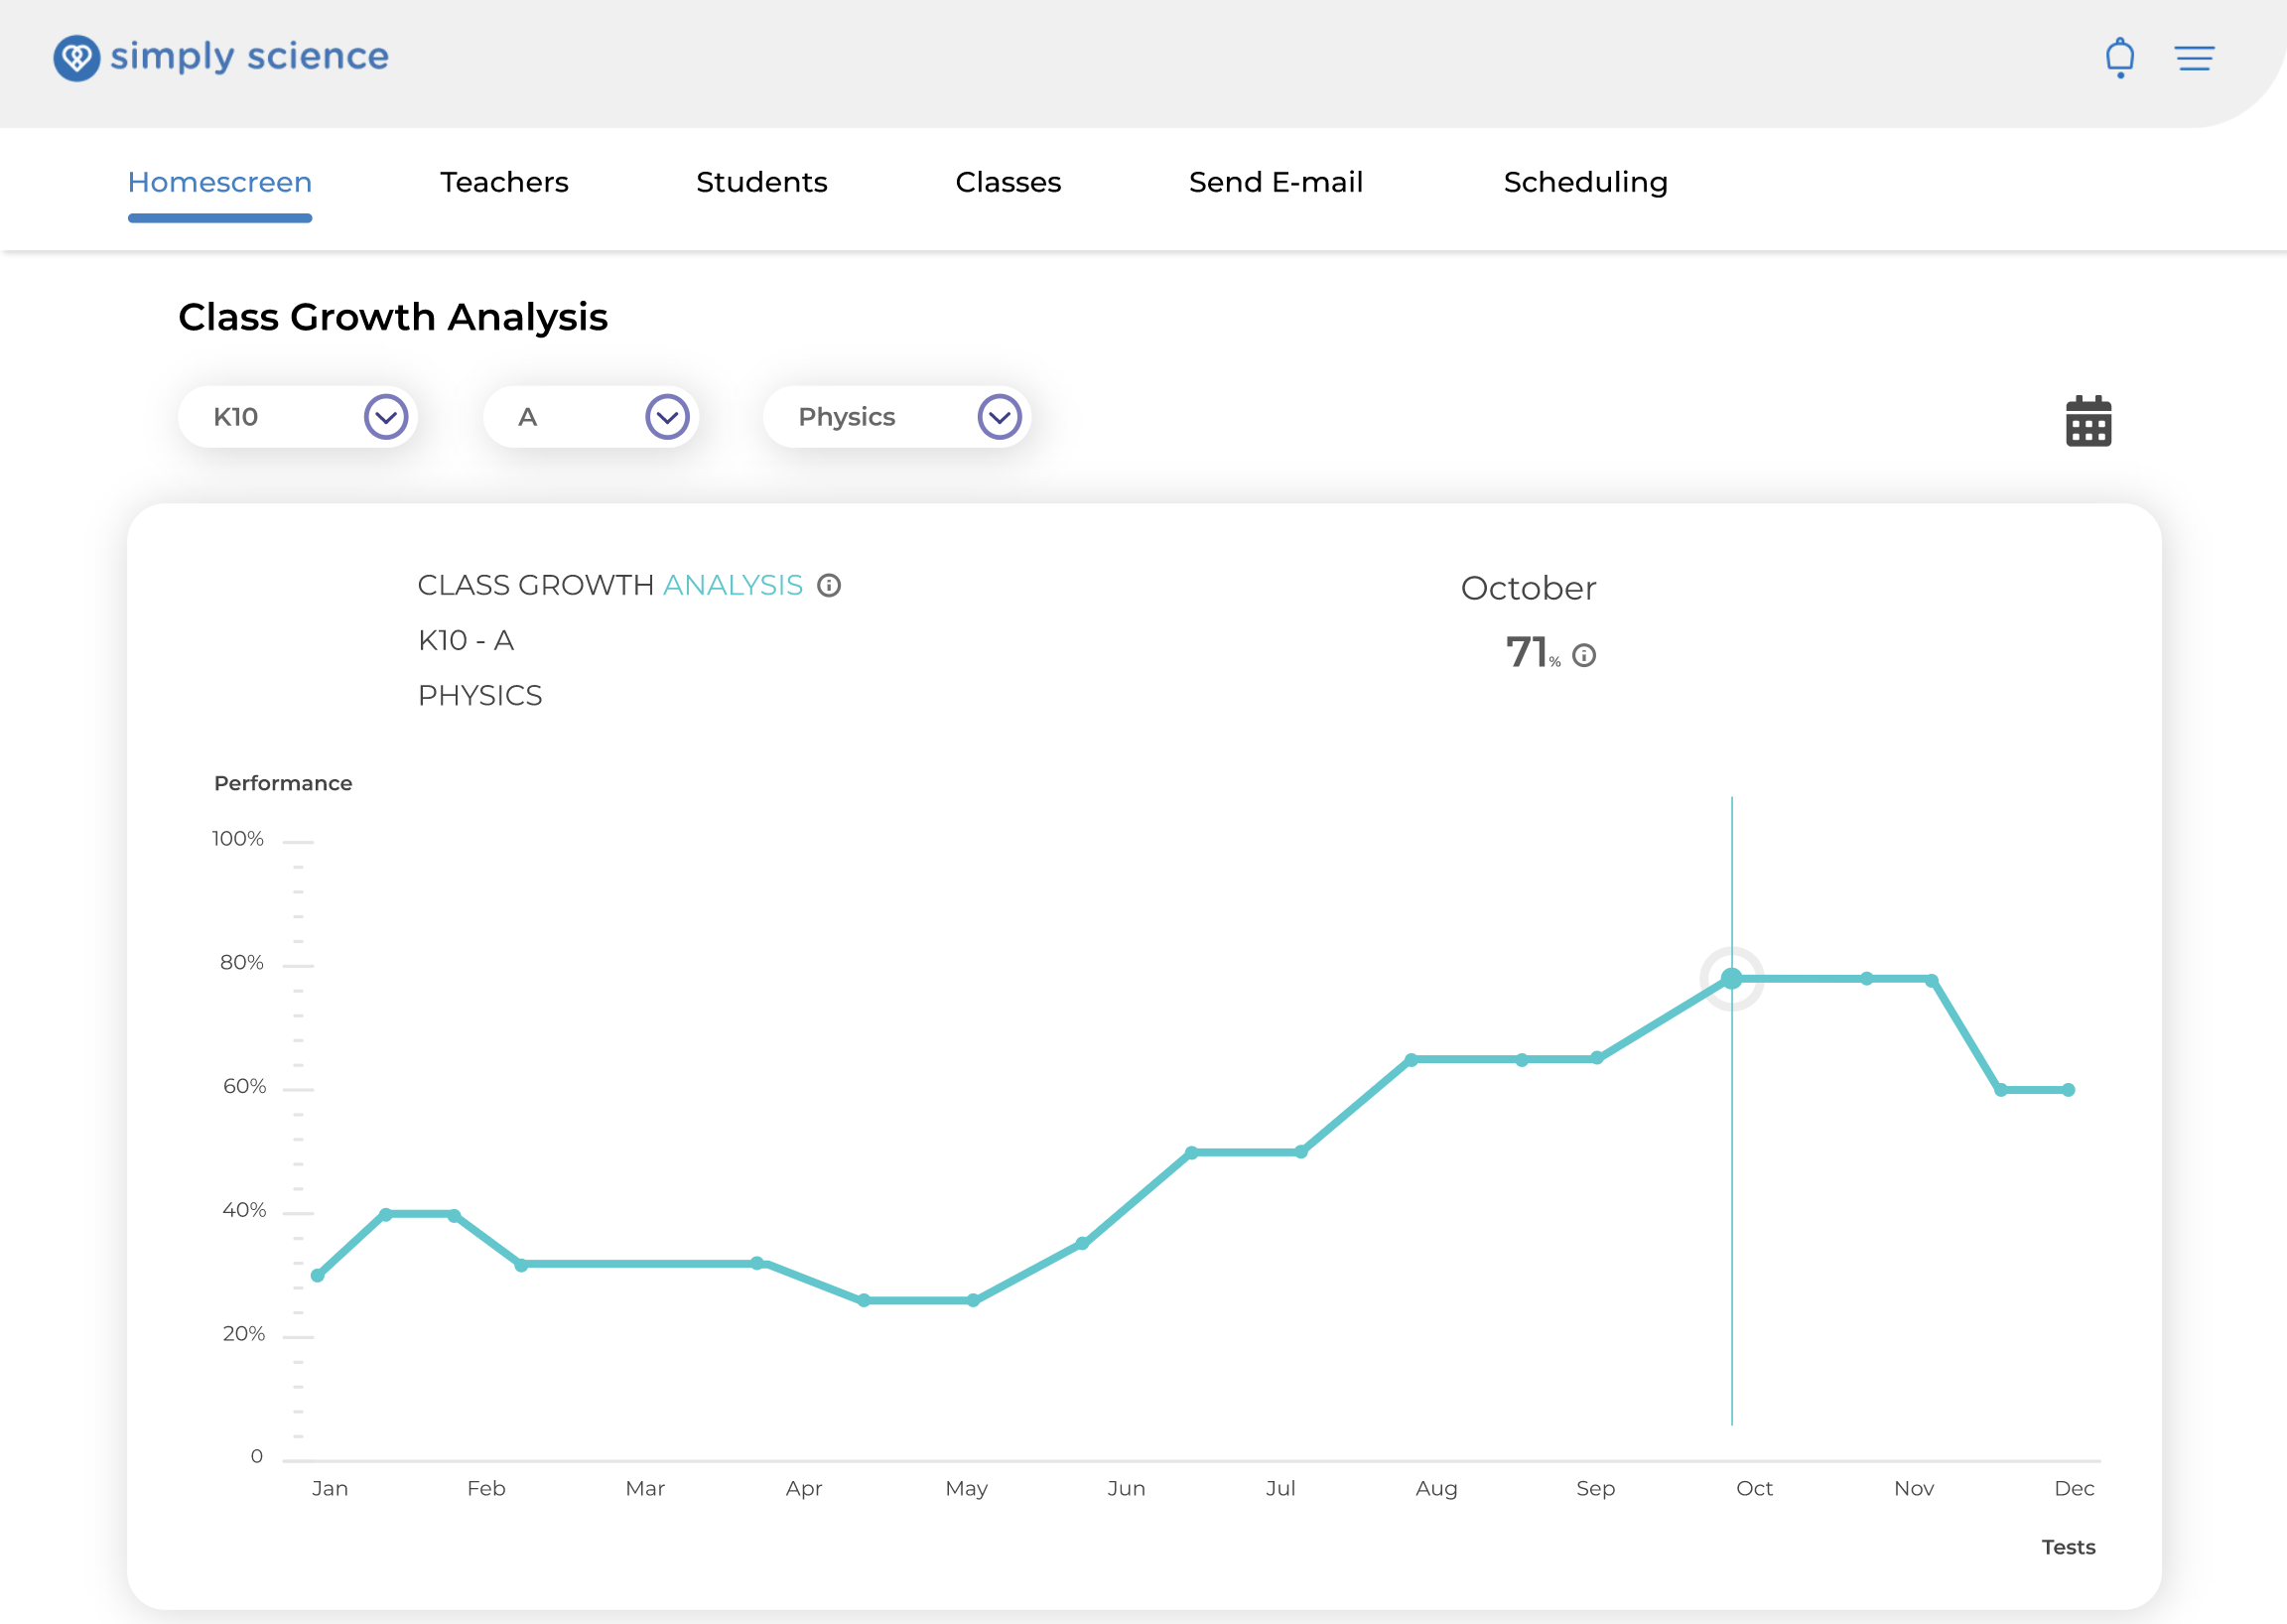Select the last December data point
This screenshot has width=2287, height=1624.
[2068, 1090]
